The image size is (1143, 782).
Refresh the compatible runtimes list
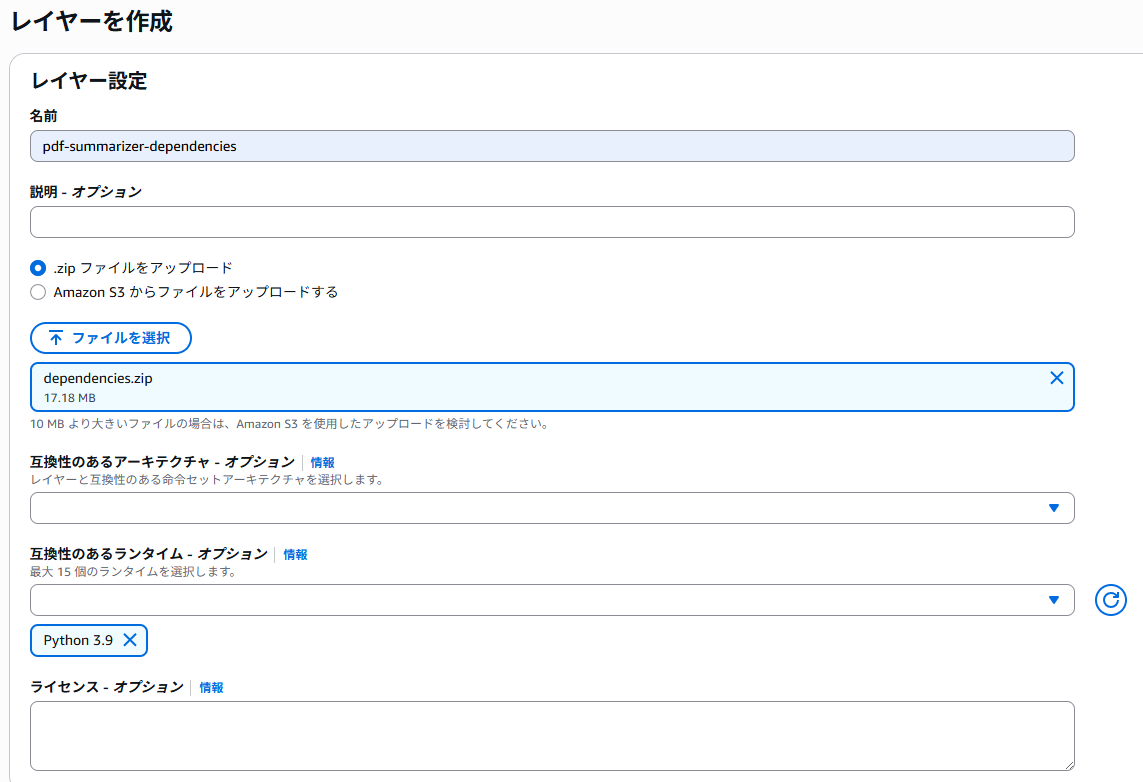pyautogui.click(x=1110, y=600)
